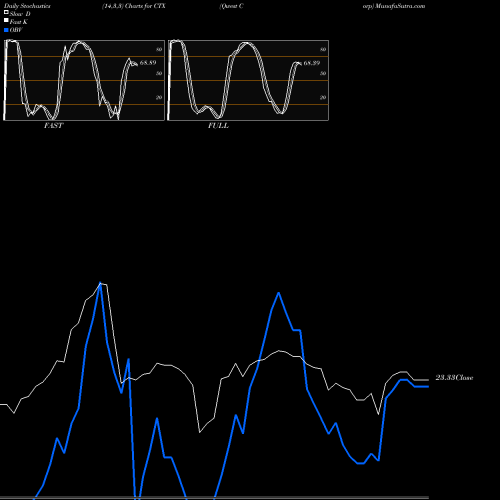500x500 pixels.
Task: Click the 50 axis label in FULL chart
Action: [323, 73]
